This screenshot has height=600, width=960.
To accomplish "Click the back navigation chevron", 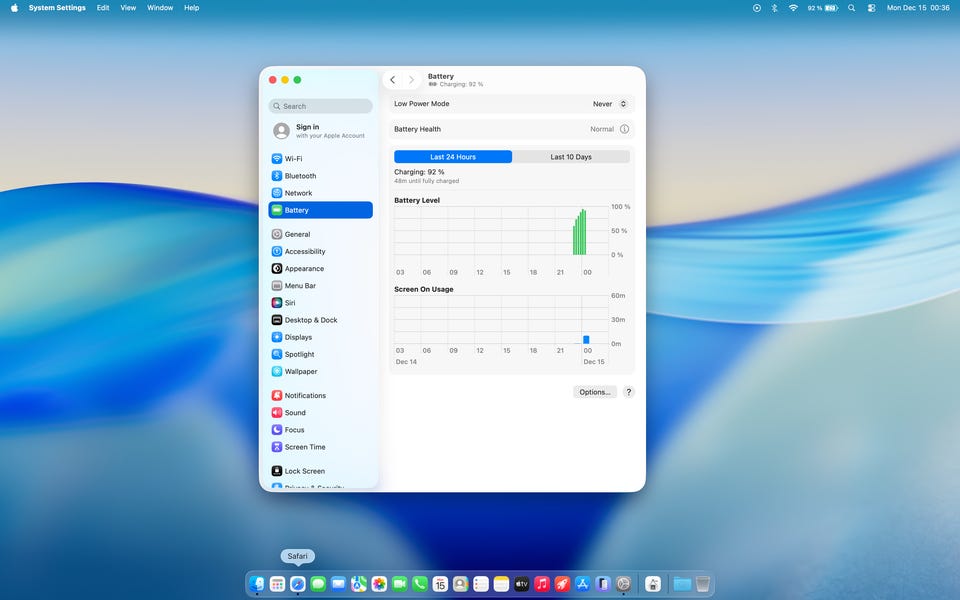I will 392,80.
